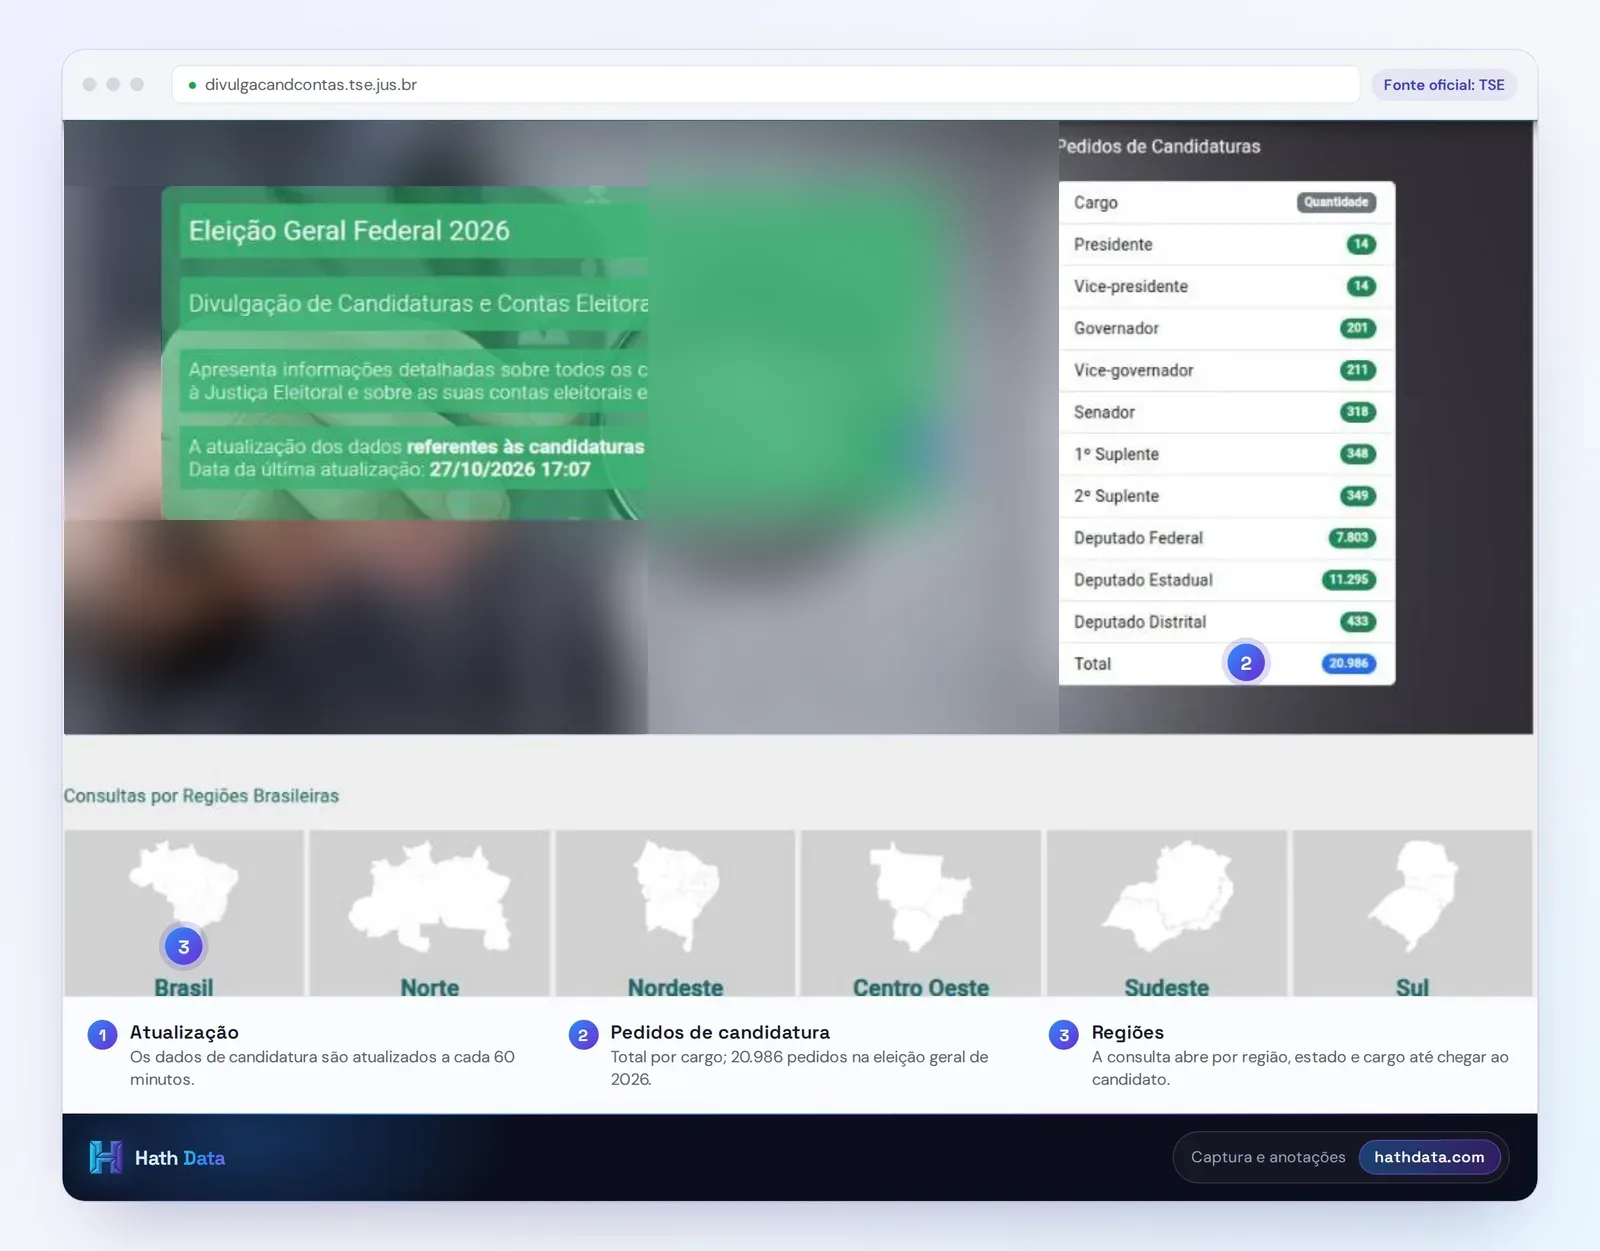Click the 'Captura e anotações' label
The image size is (1600, 1251).
point(1268,1157)
